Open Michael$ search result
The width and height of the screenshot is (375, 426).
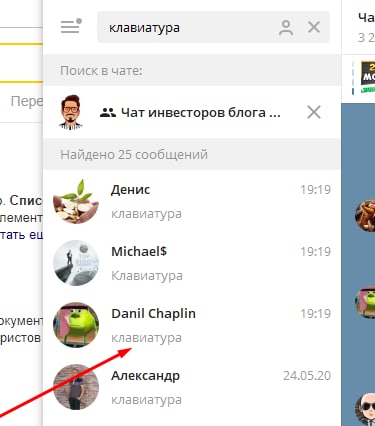tap(192, 263)
